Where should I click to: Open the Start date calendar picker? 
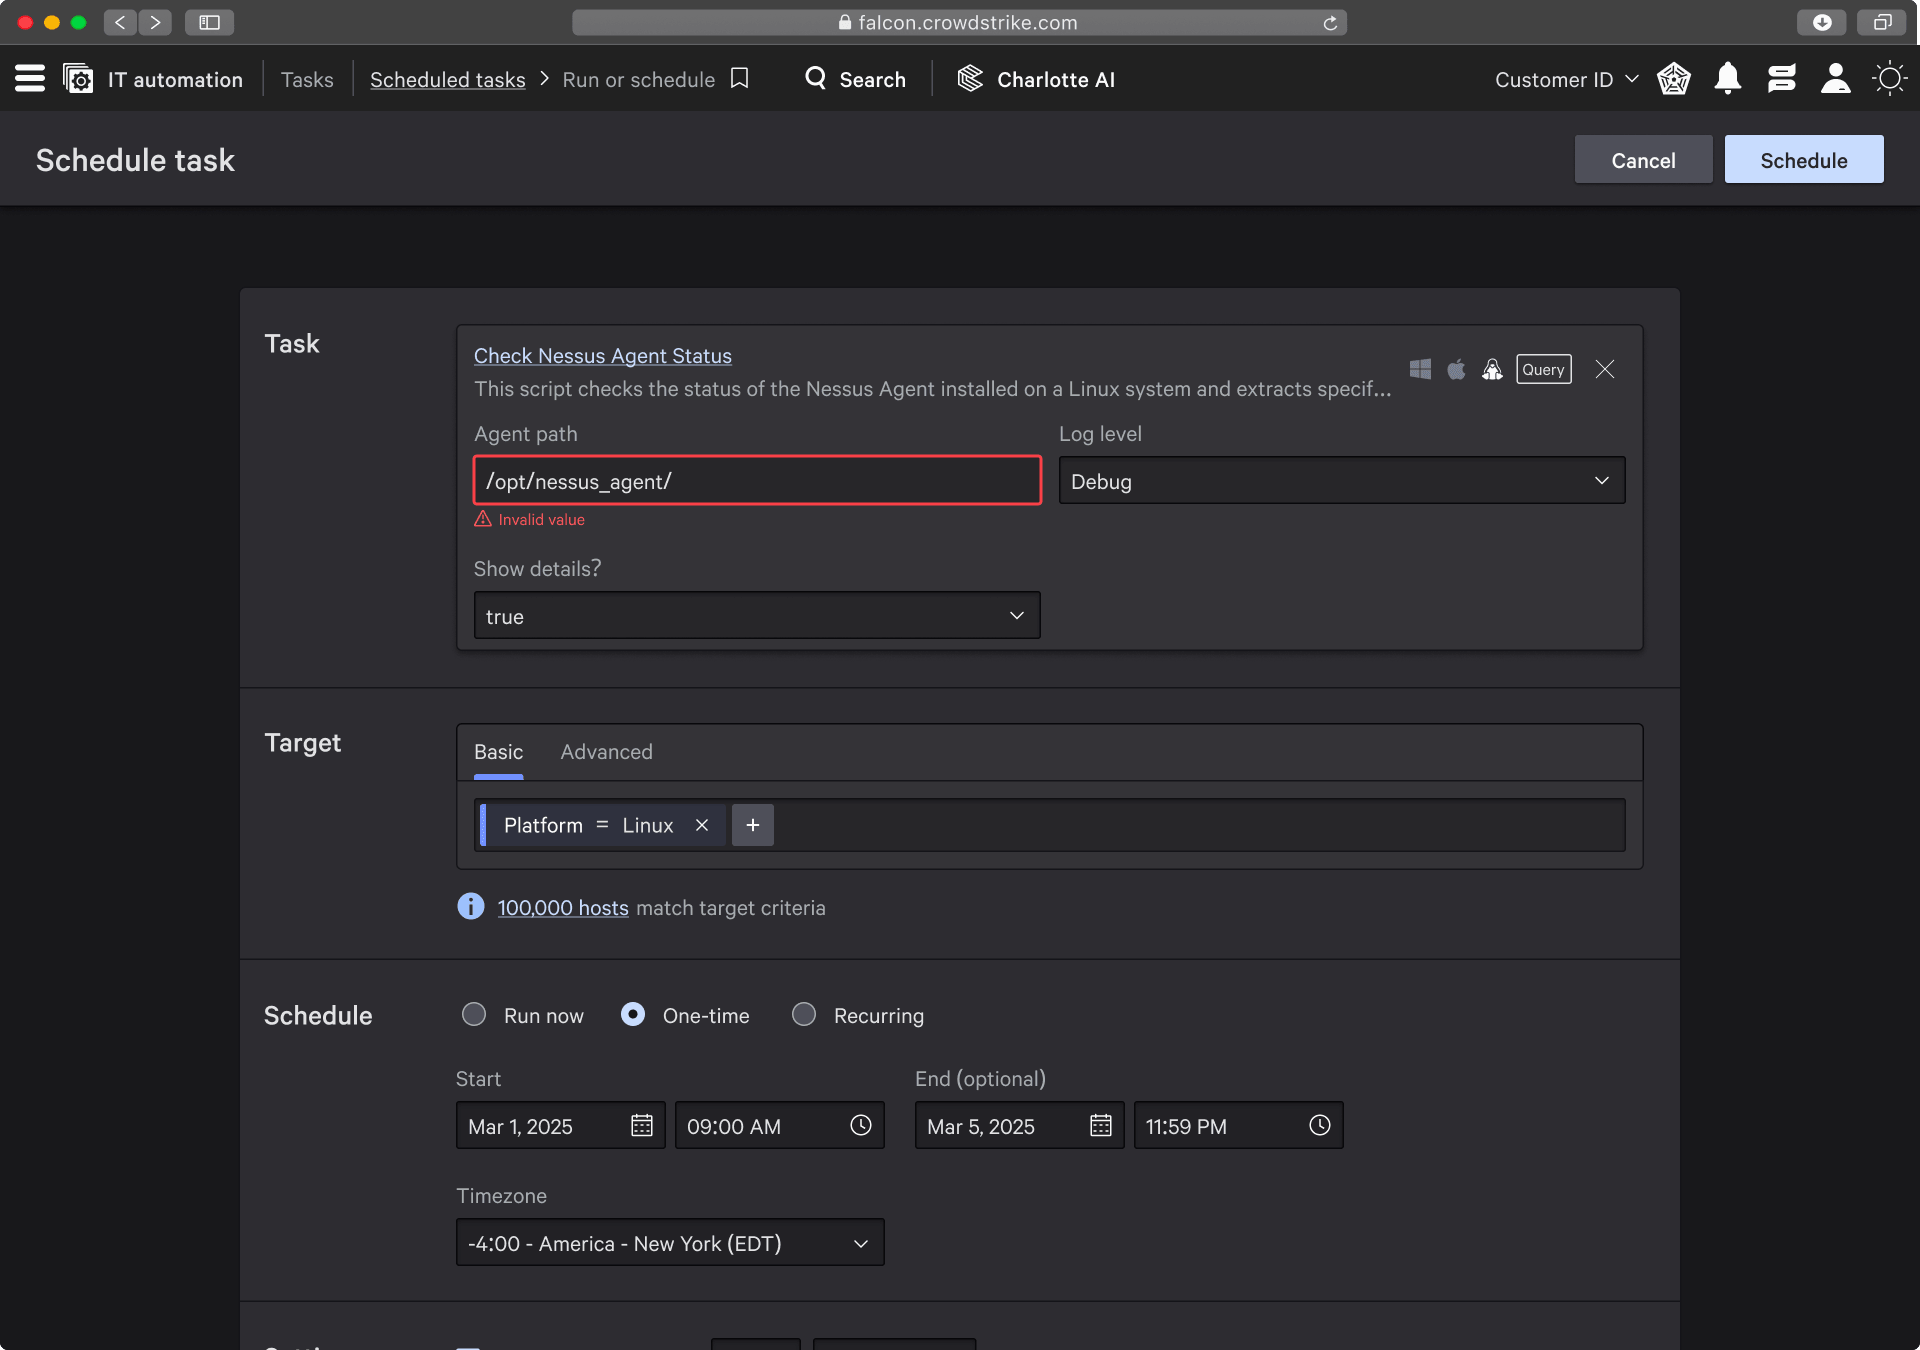point(642,1126)
